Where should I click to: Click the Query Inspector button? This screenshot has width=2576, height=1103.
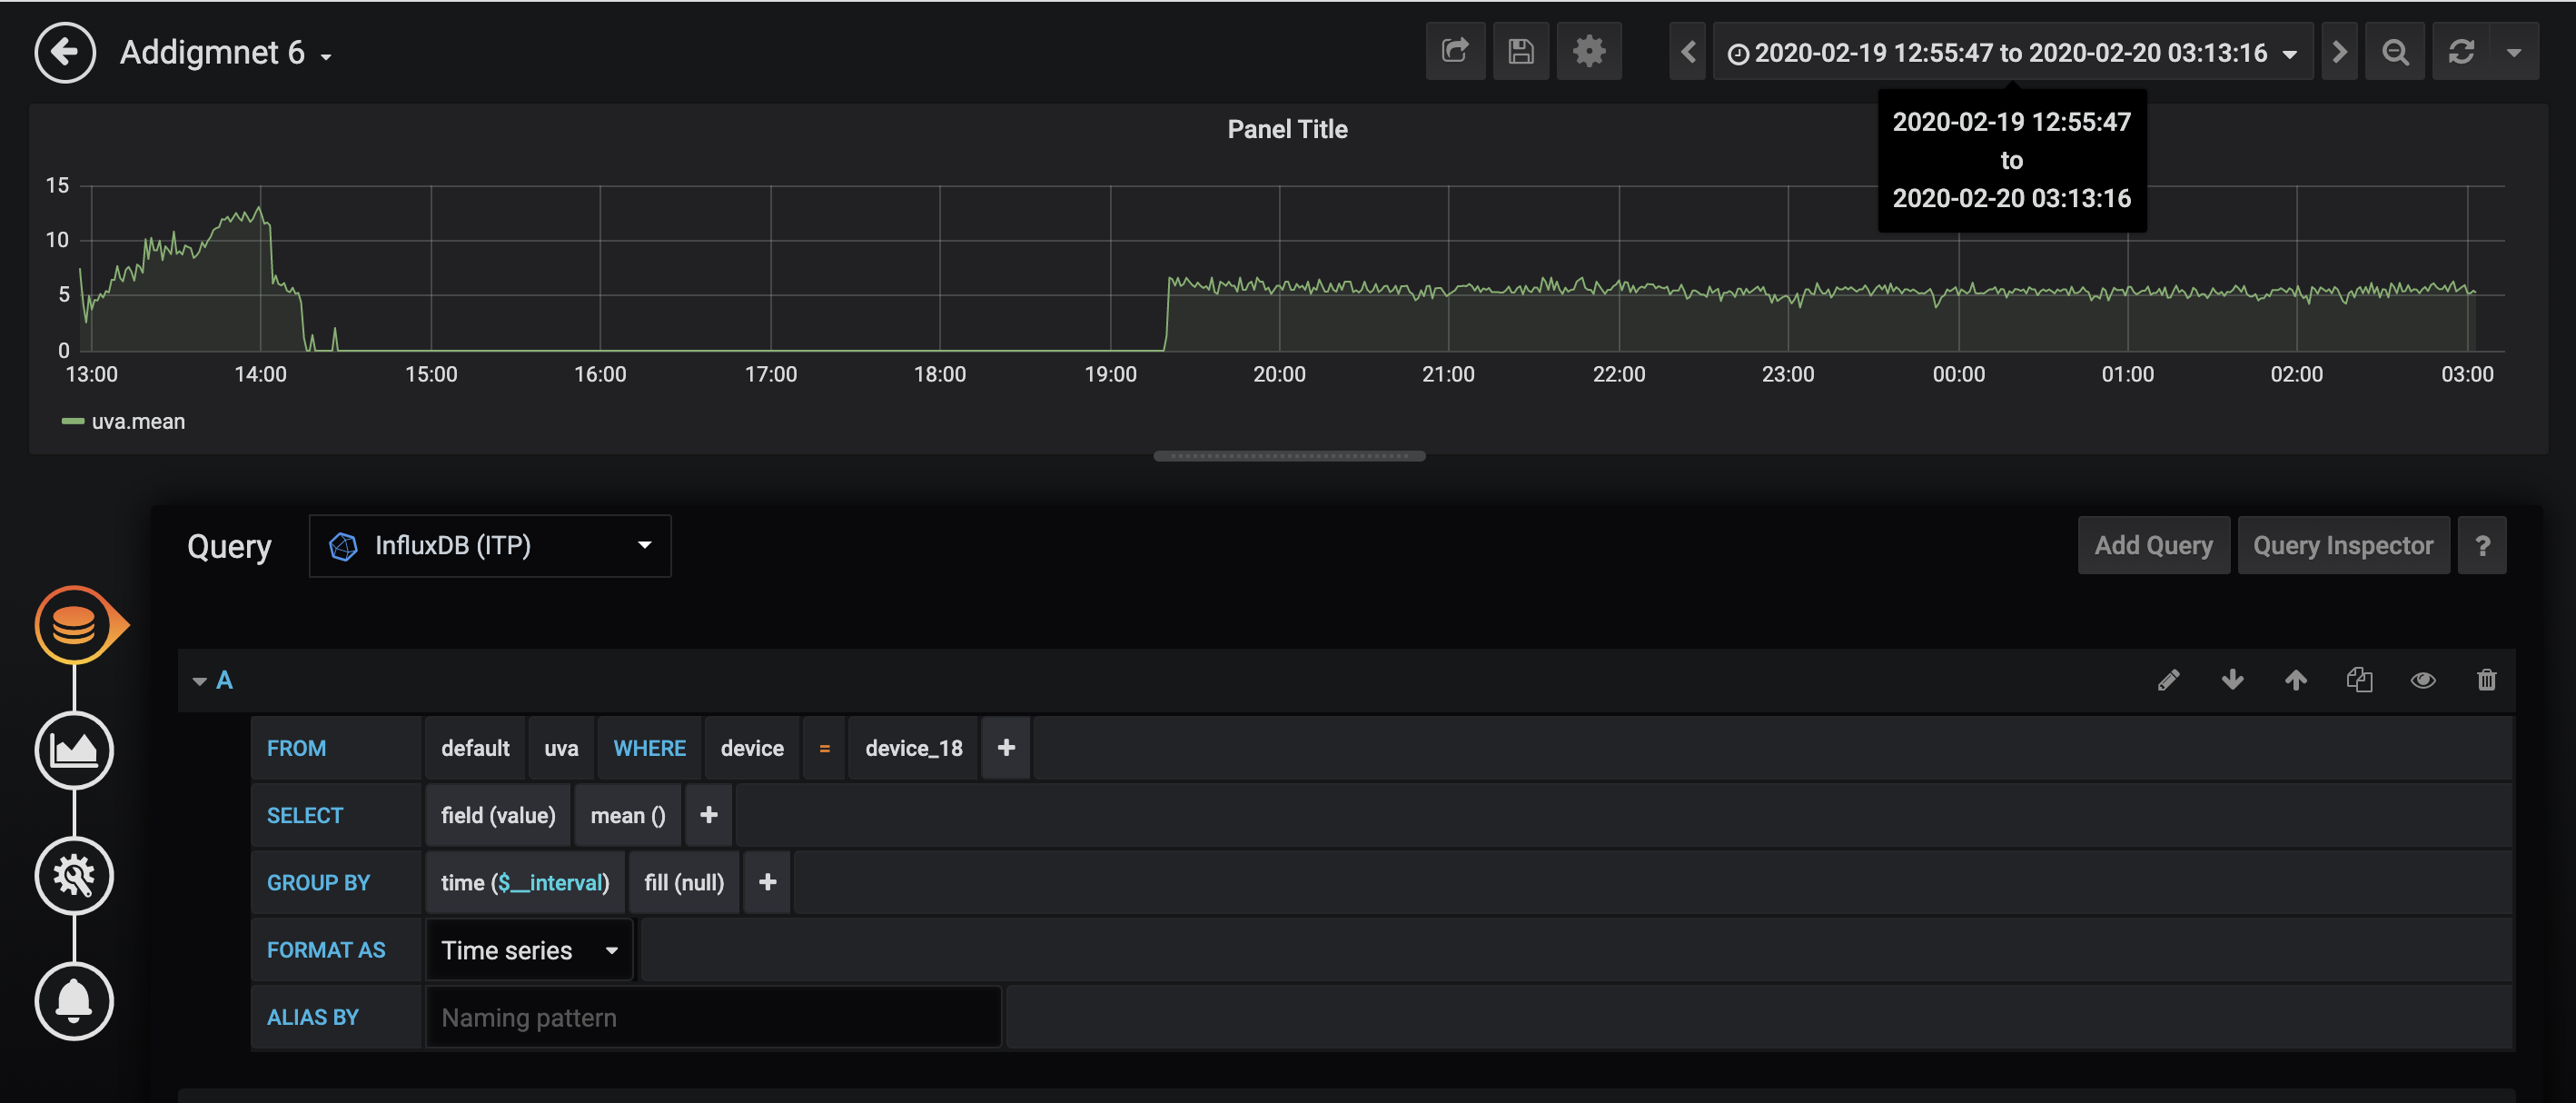tap(2341, 544)
